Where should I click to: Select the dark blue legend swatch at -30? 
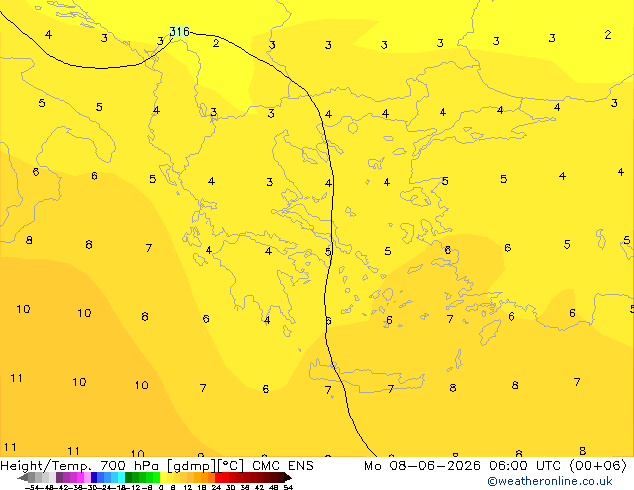tap(94, 477)
